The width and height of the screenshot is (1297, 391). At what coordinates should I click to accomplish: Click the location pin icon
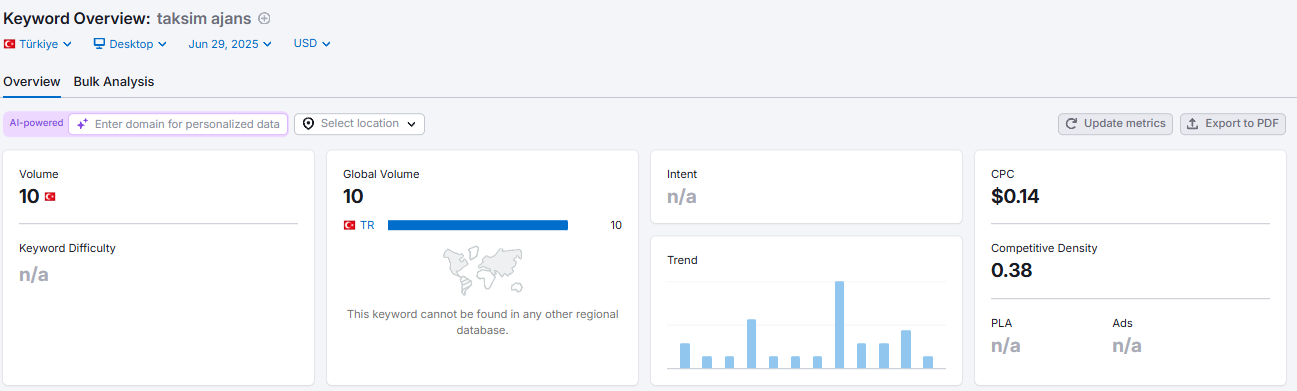tap(308, 124)
